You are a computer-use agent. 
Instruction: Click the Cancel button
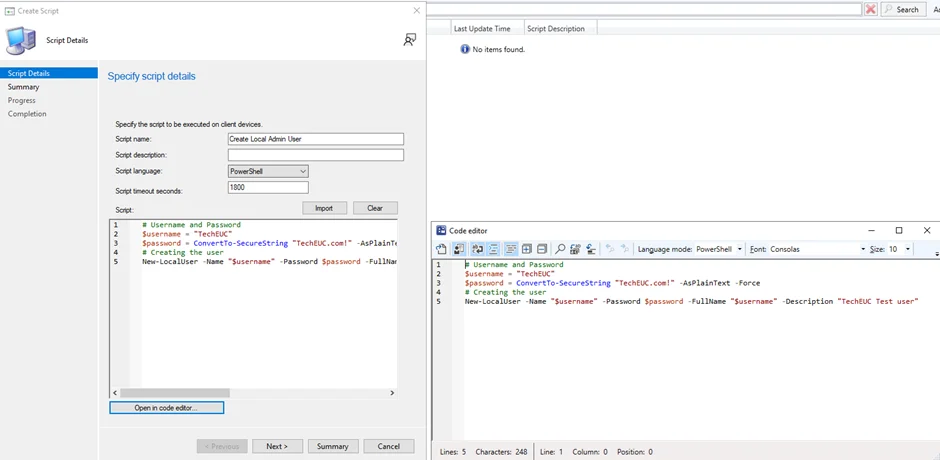[x=389, y=446]
